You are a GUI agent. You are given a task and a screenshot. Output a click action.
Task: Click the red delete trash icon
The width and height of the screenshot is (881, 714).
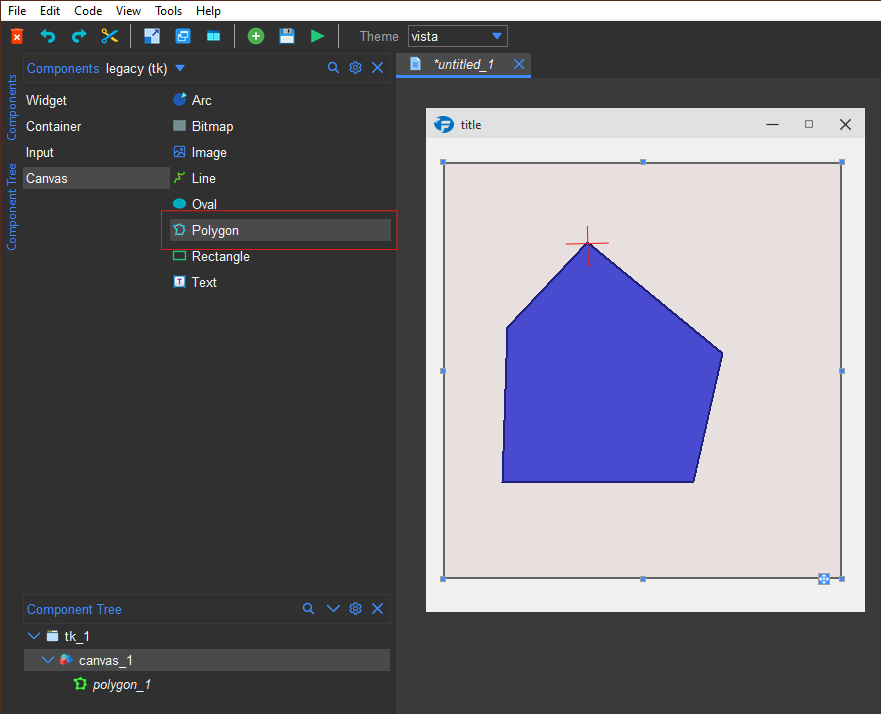click(17, 37)
